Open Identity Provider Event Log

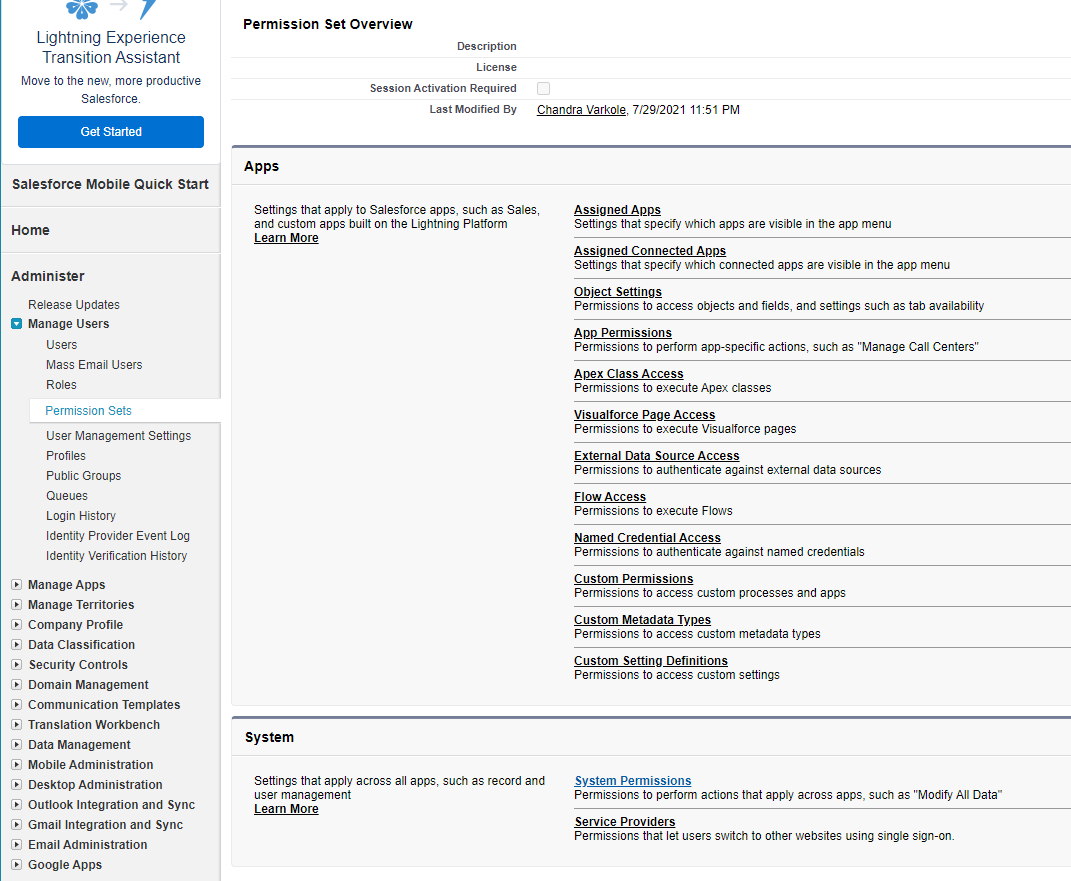click(117, 535)
